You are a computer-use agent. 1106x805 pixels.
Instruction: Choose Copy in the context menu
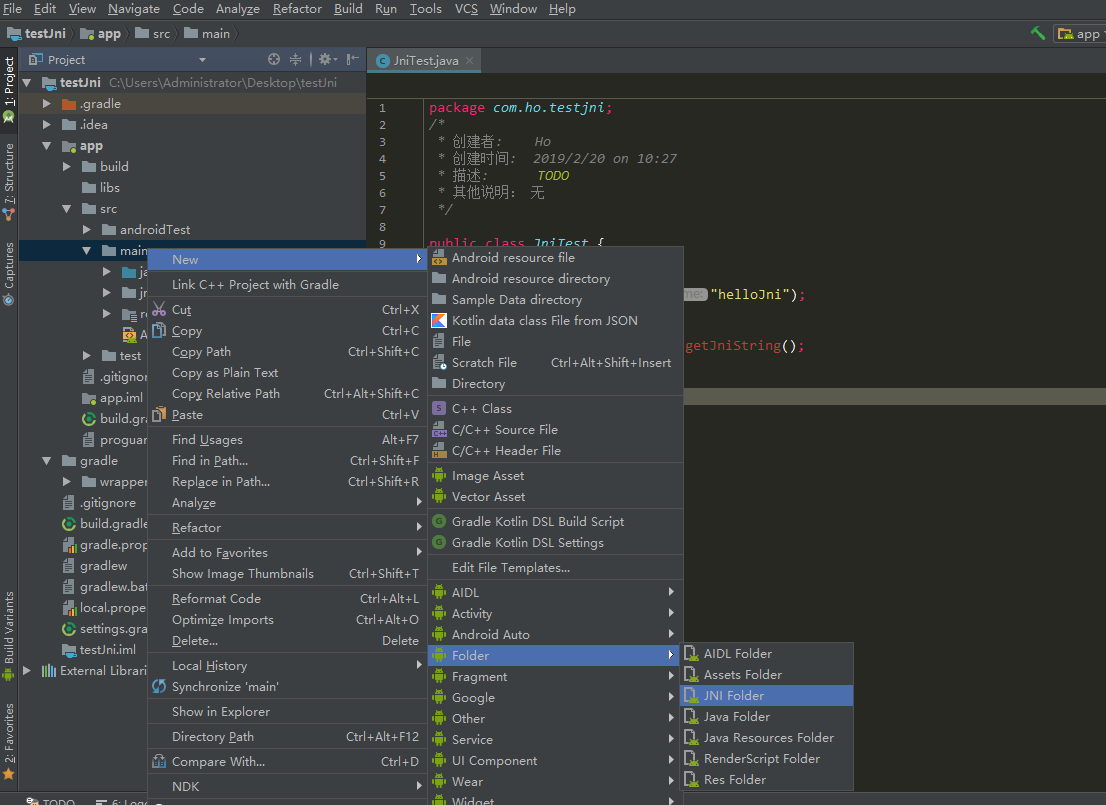(x=286, y=331)
